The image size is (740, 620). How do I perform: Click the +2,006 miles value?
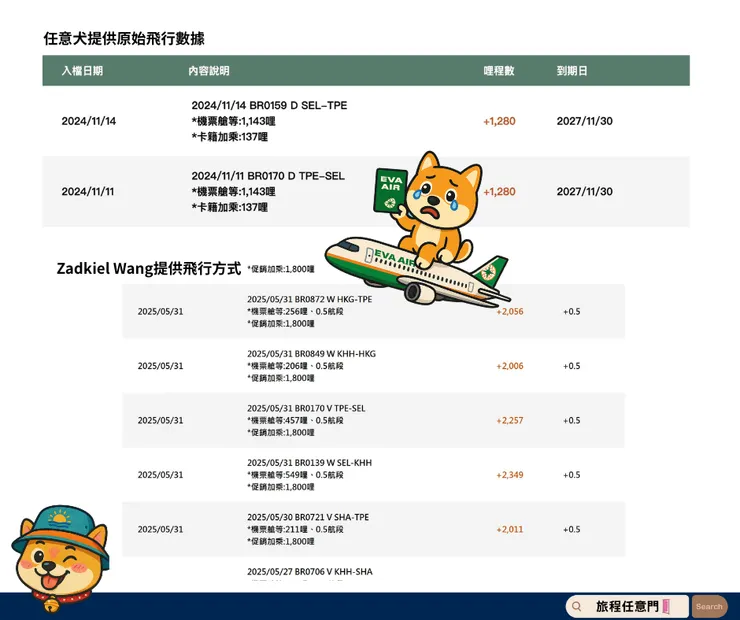510,366
